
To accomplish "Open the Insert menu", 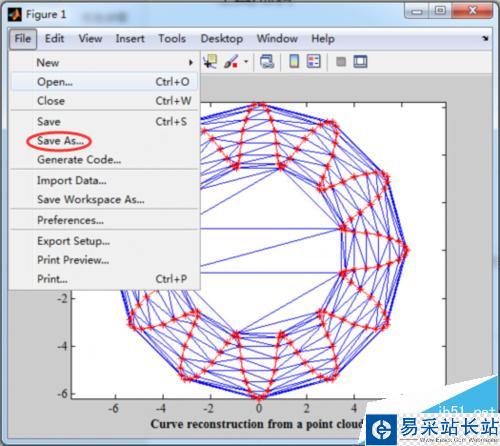I will 130,39.
